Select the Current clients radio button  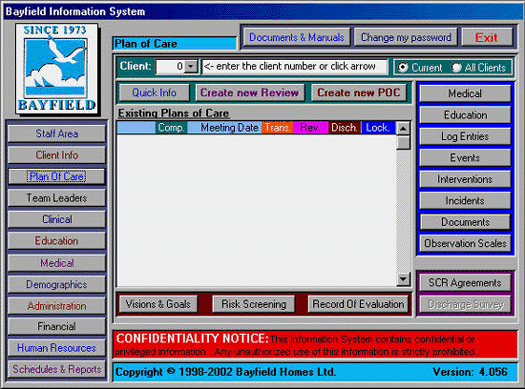click(x=403, y=67)
